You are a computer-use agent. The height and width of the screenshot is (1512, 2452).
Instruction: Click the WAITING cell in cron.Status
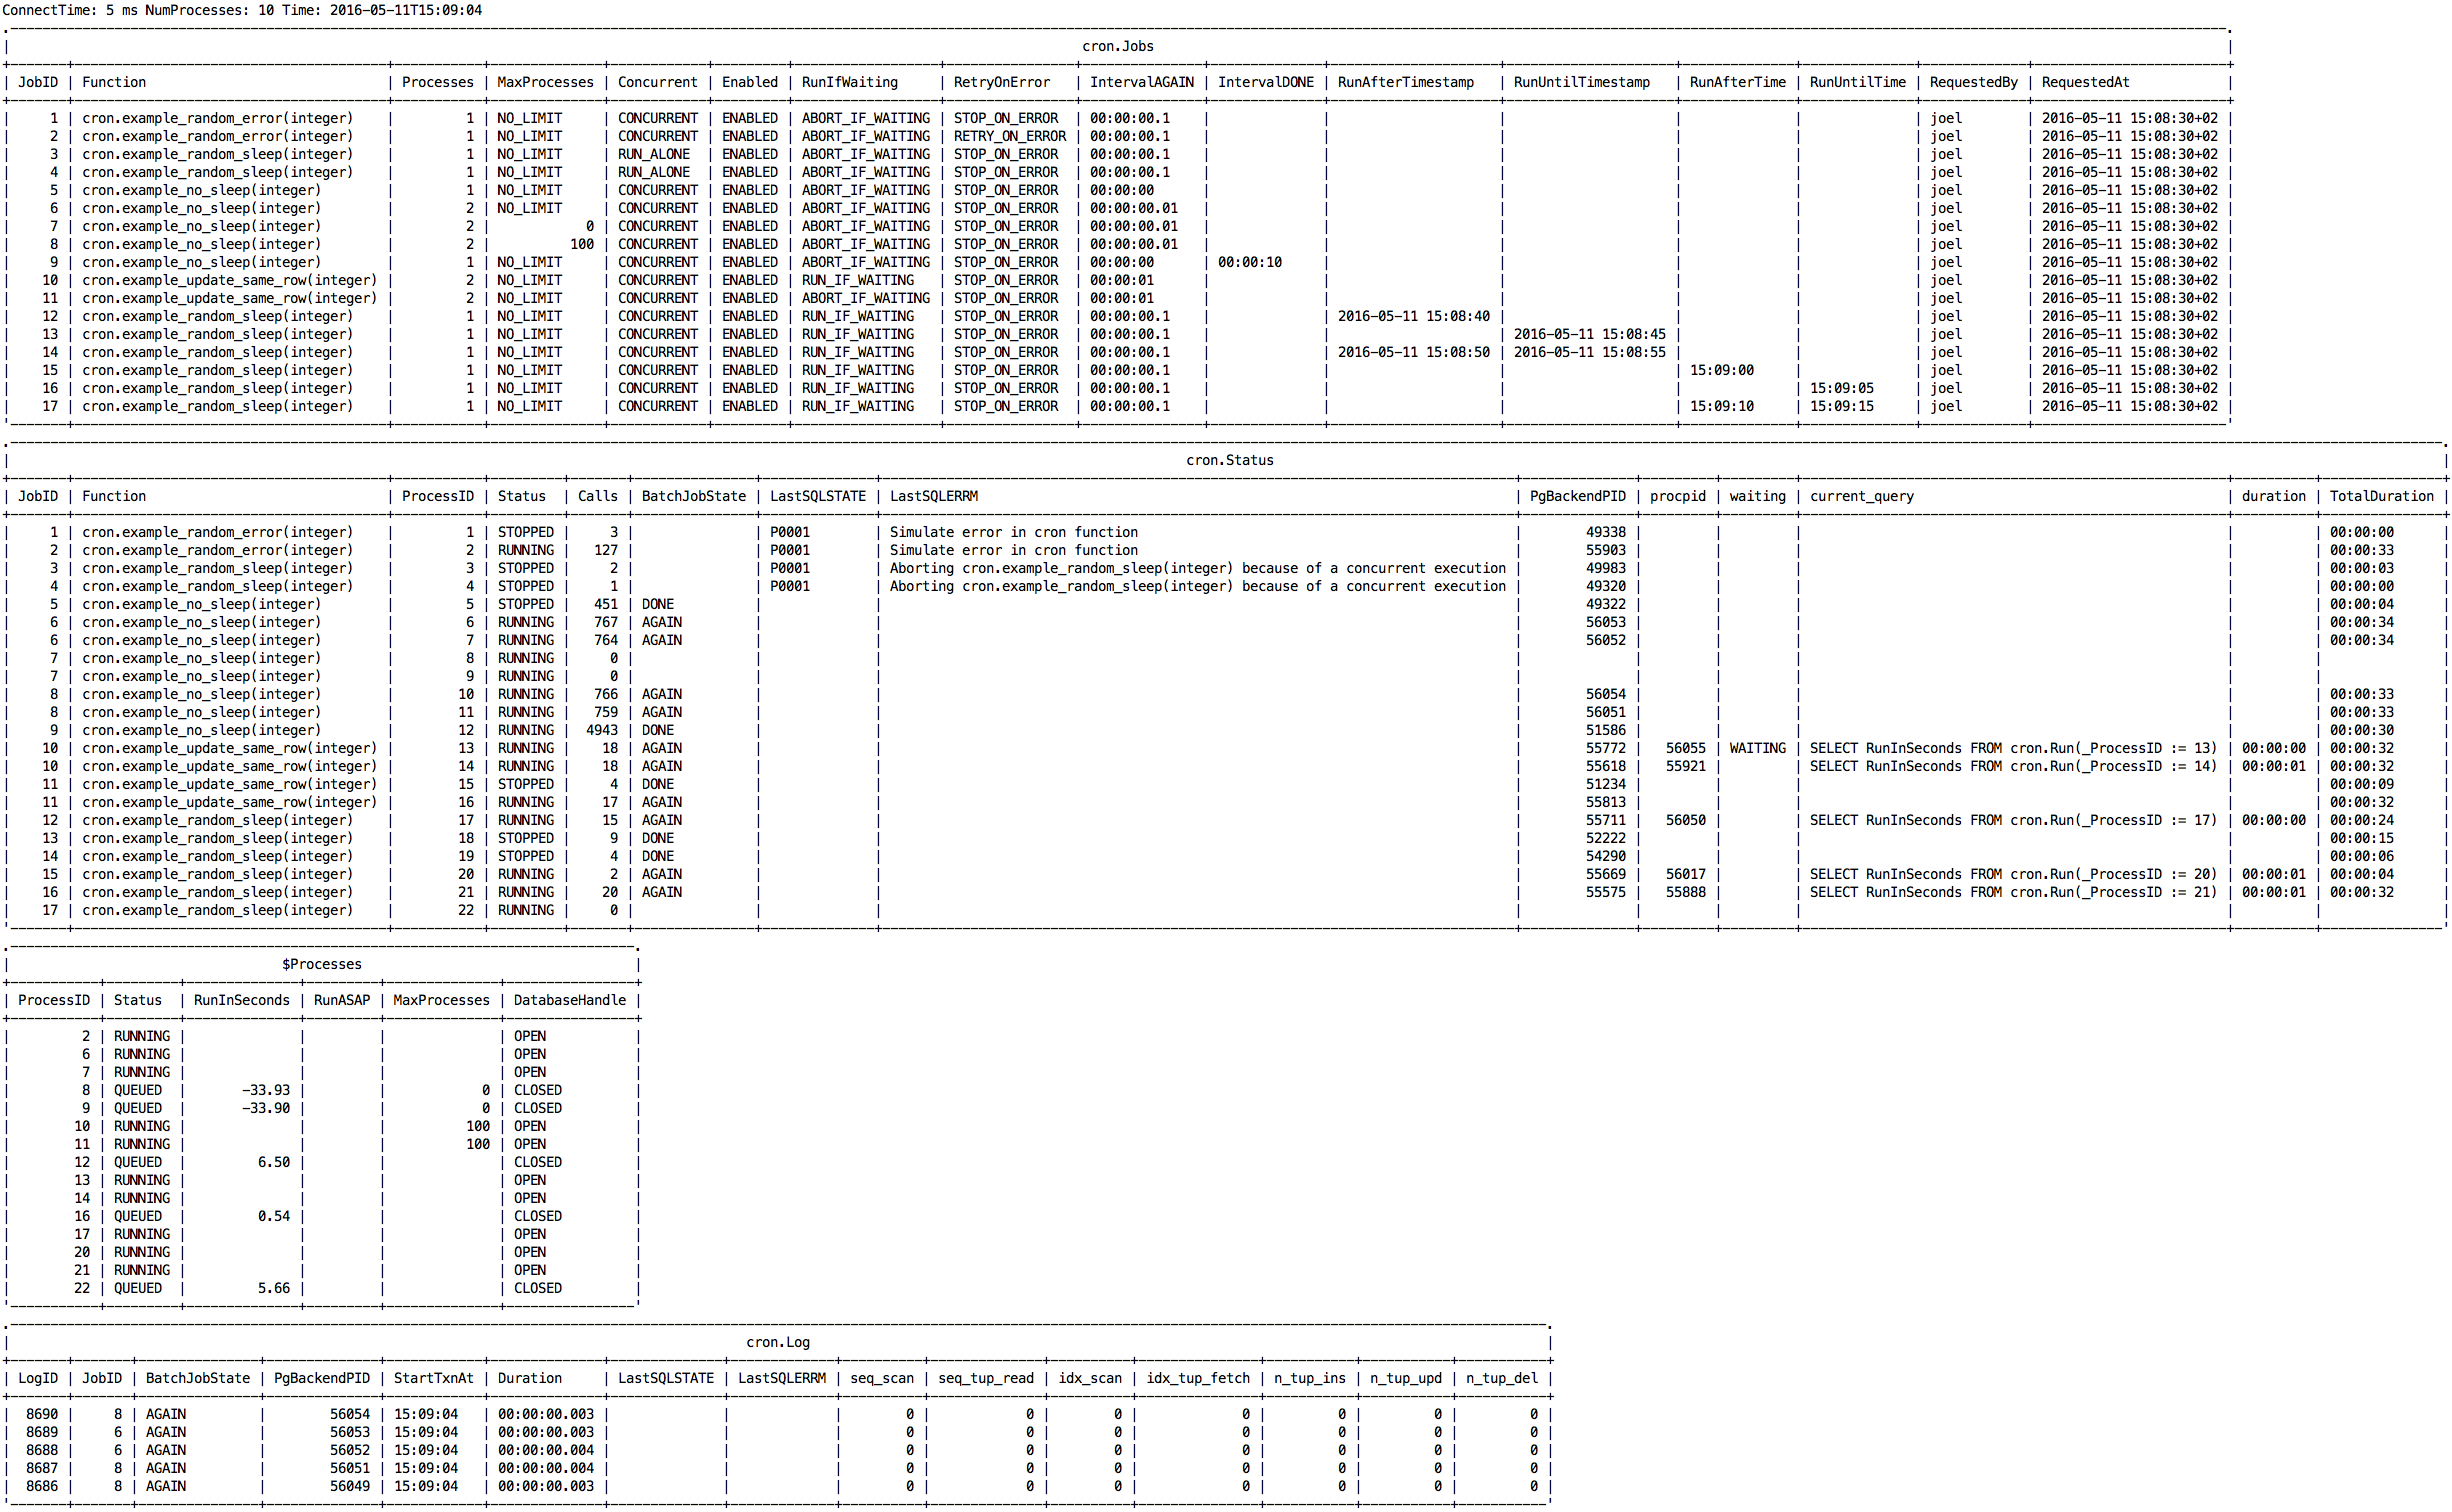point(1757,748)
